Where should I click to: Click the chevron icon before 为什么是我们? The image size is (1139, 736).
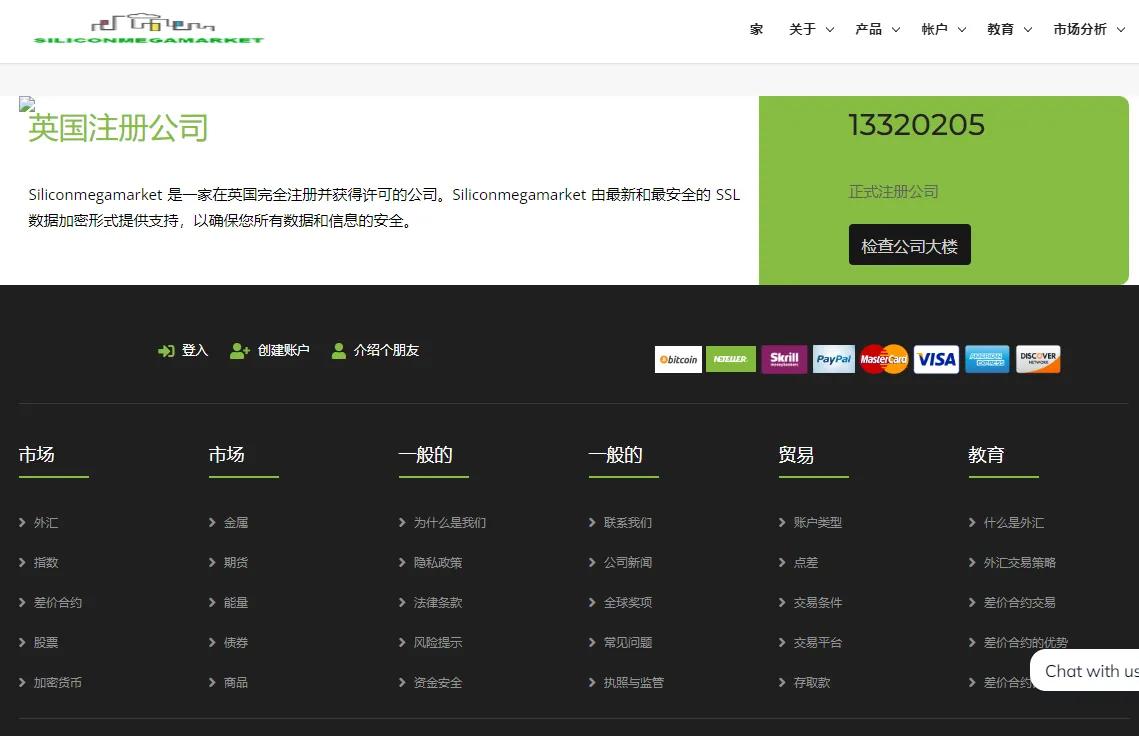(x=402, y=522)
